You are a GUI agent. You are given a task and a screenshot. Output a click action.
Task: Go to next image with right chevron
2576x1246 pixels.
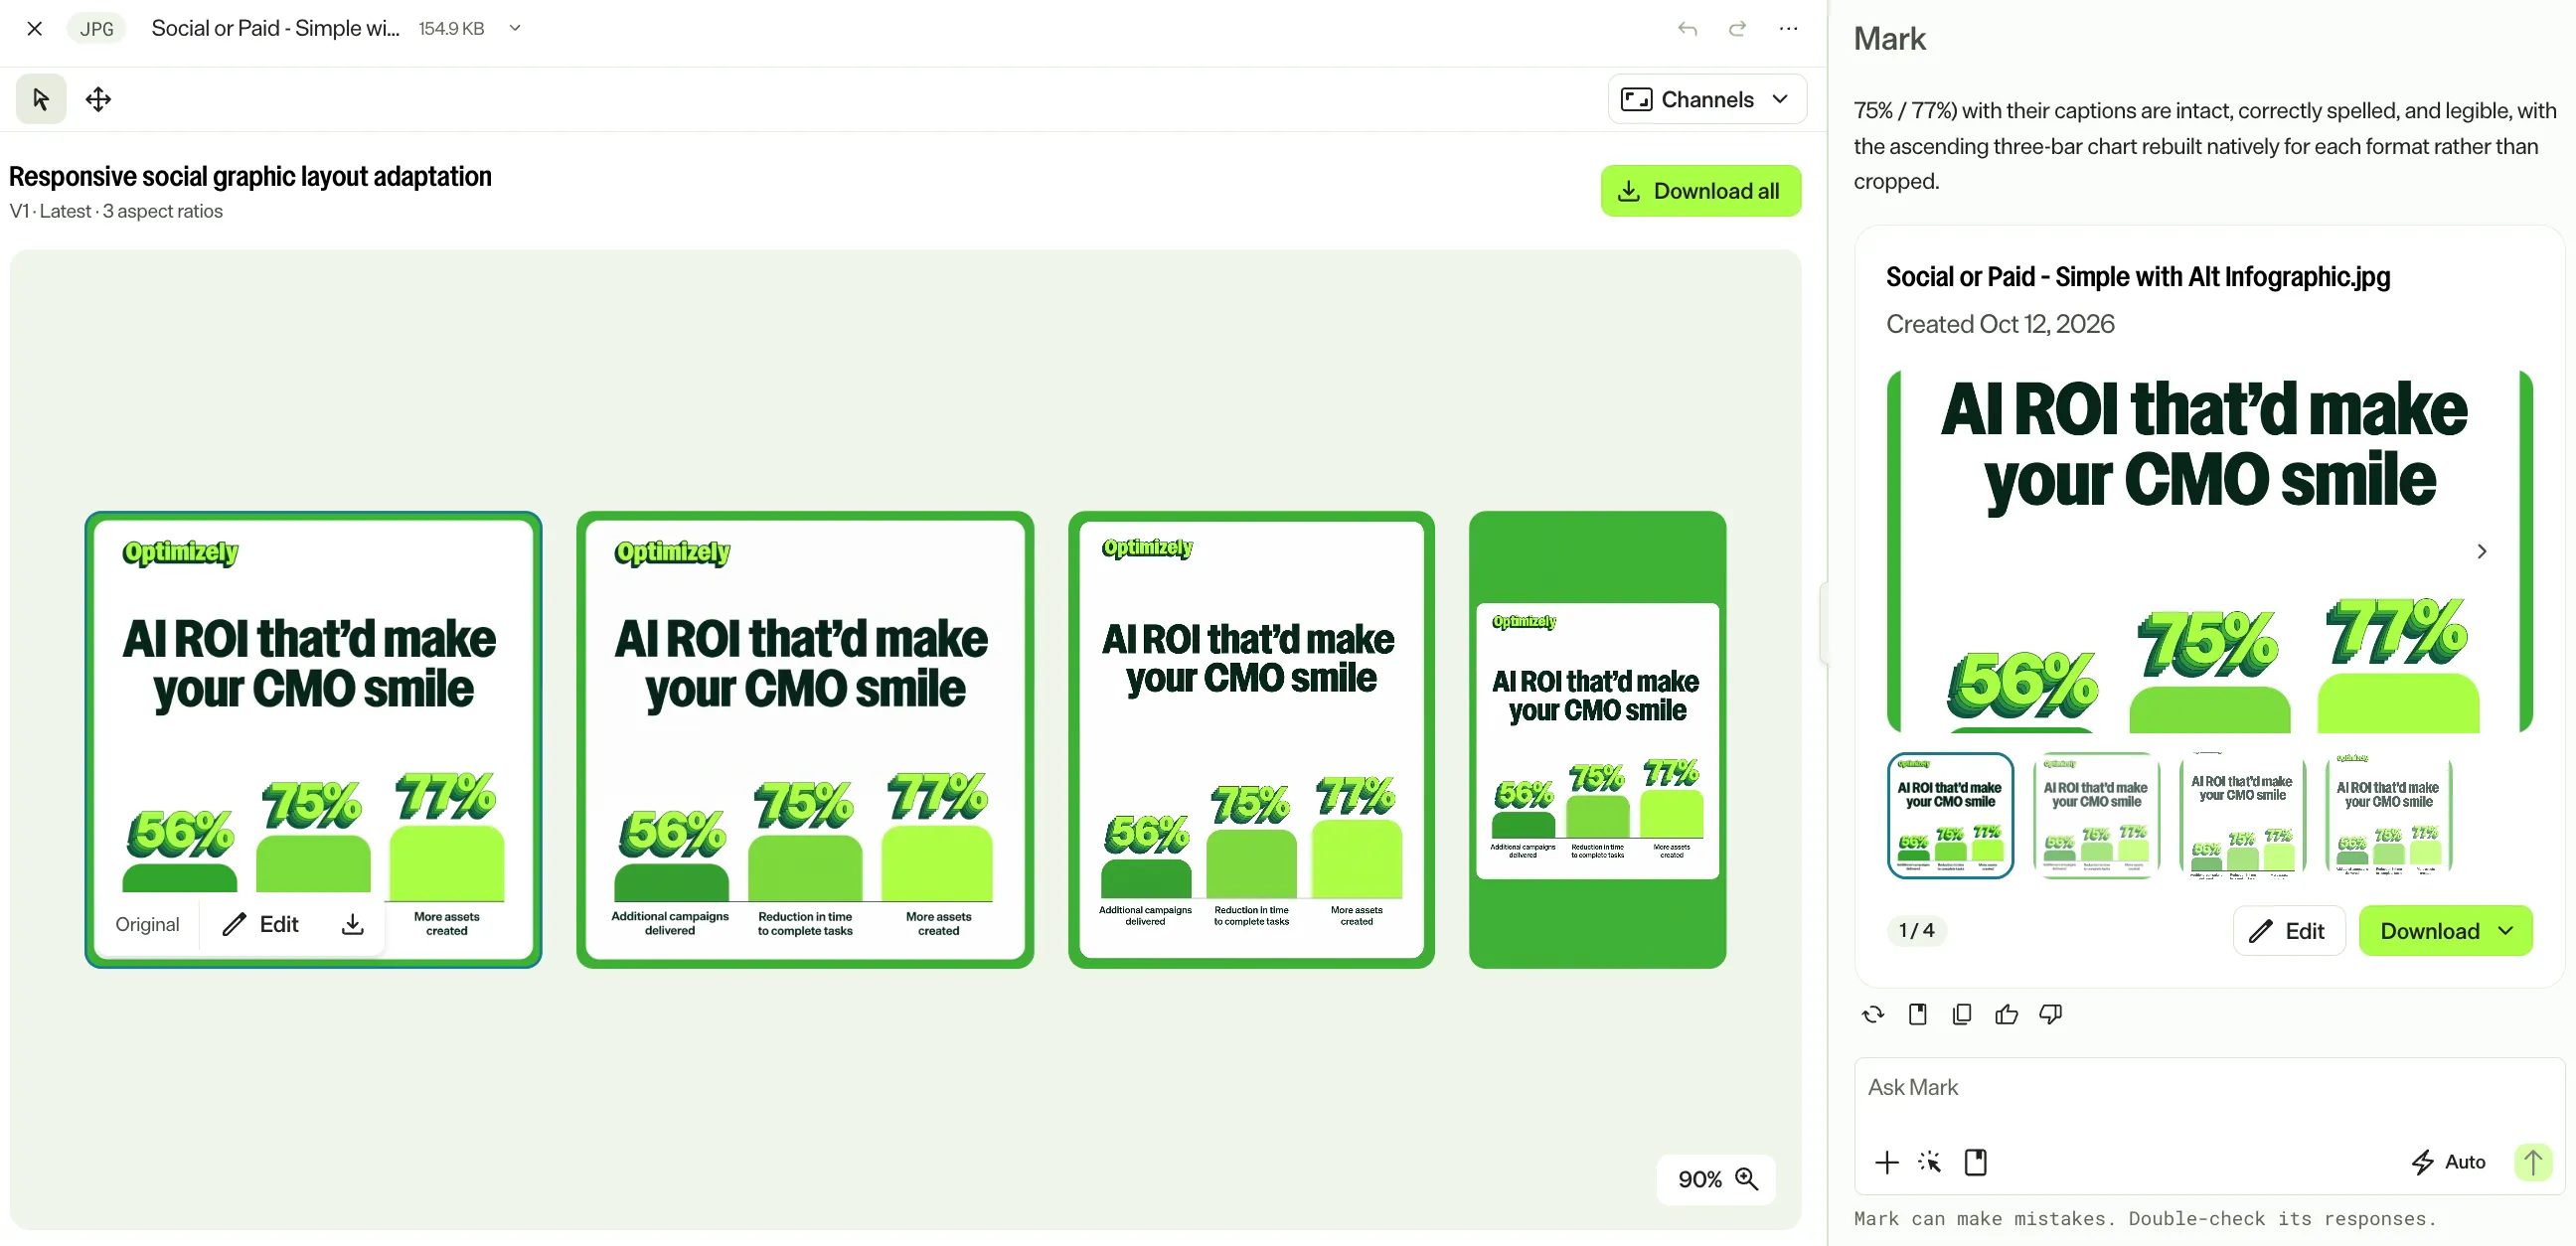click(x=2481, y=551)
